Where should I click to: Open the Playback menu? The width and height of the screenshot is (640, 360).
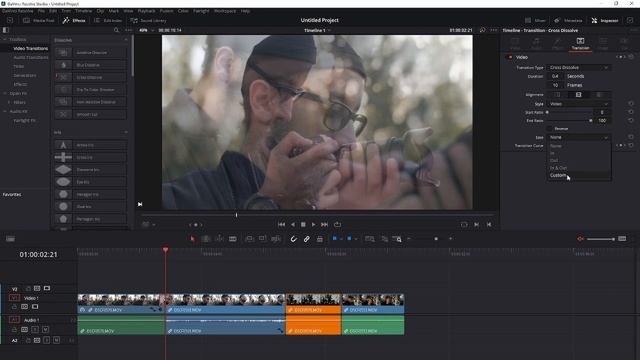pos(146,11)
